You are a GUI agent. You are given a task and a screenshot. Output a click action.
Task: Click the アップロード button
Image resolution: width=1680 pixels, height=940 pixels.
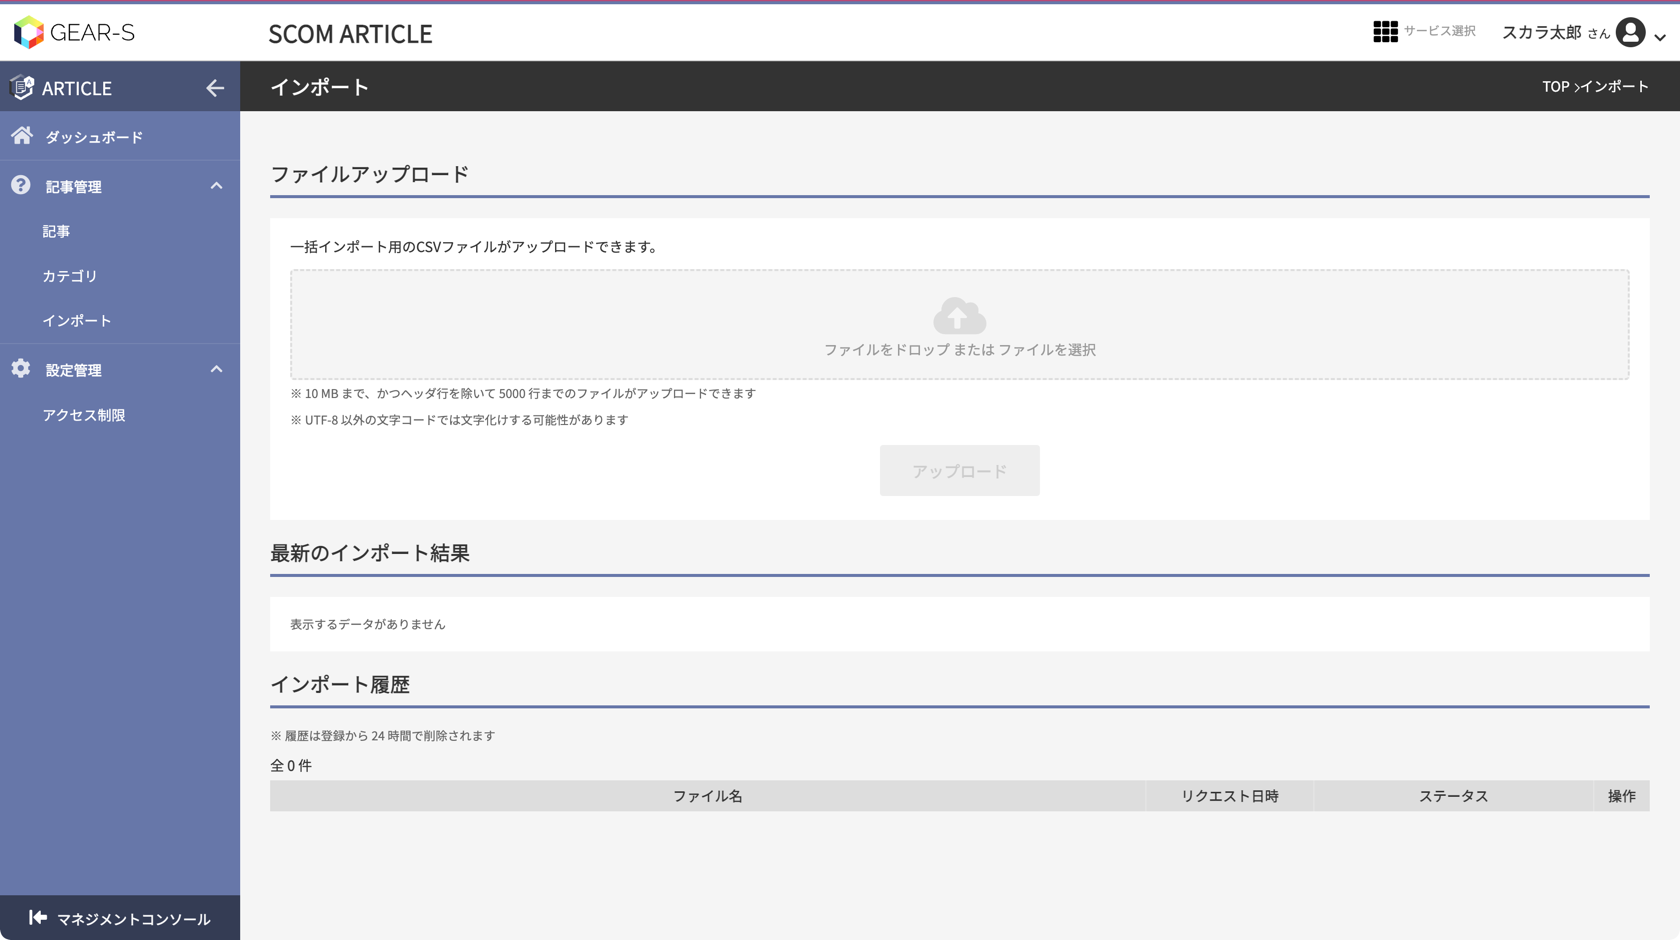pos(959,470)
